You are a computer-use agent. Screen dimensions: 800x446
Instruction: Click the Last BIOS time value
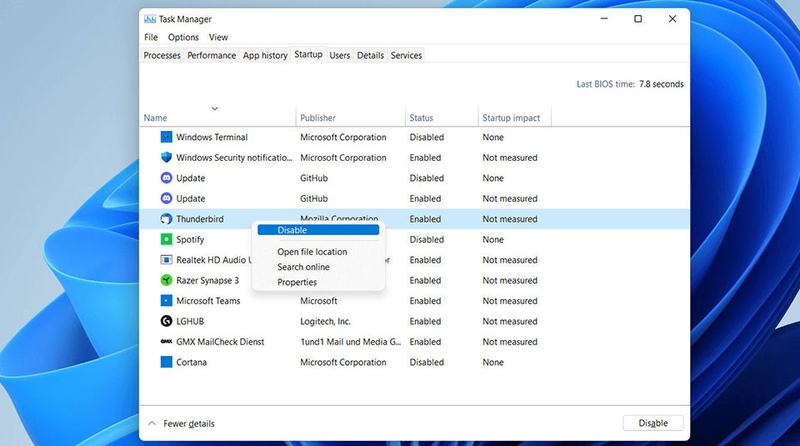pyautogui.click(x=661, y=84)
